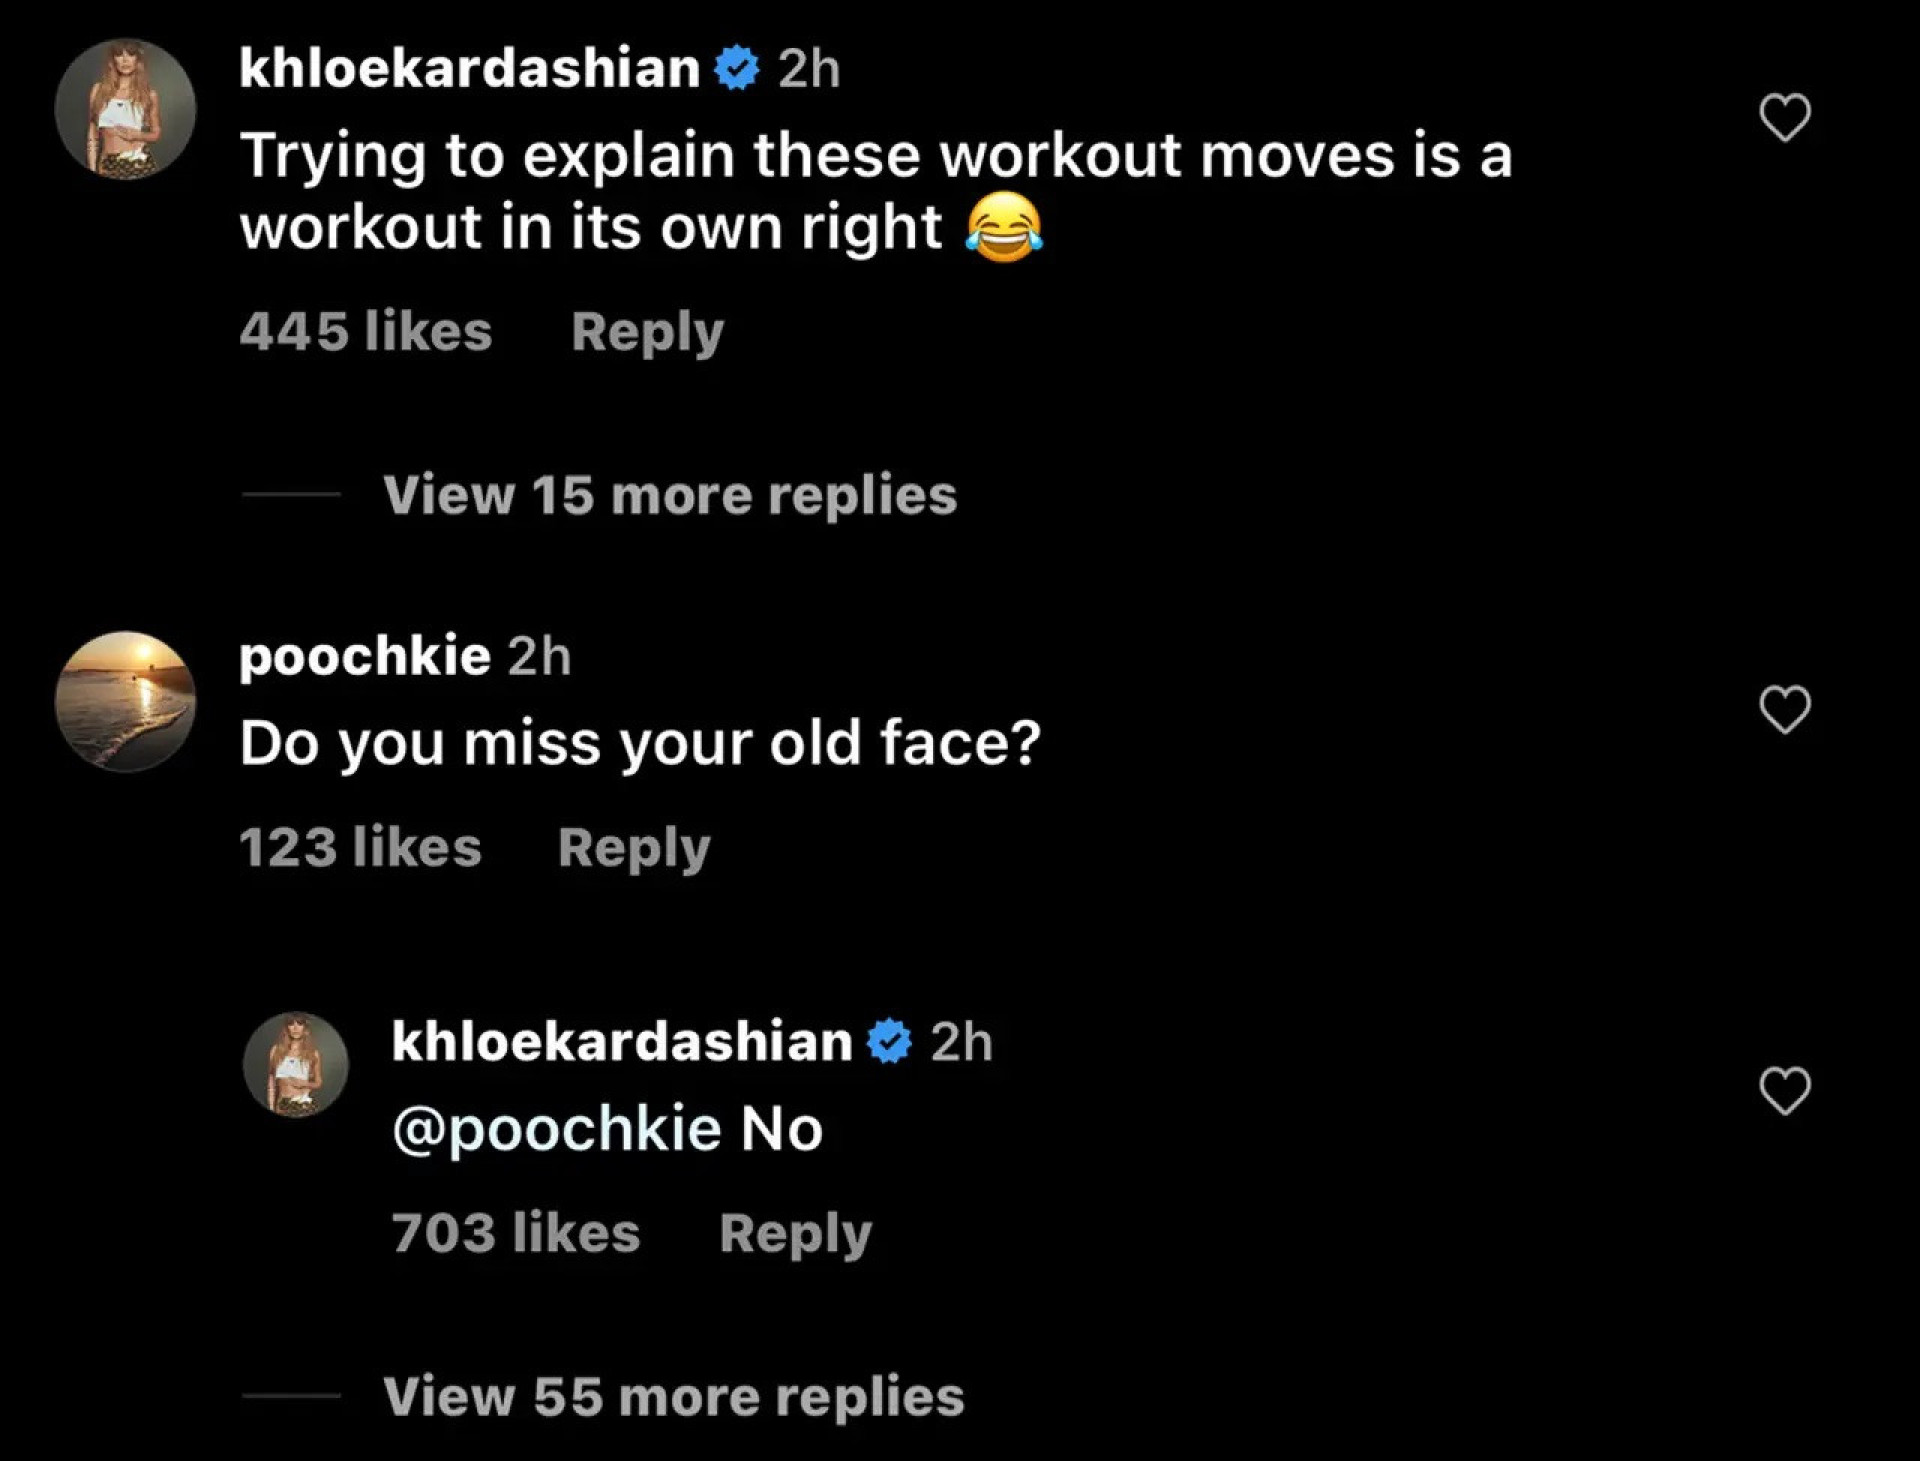Click khloekardashian's verified badge on top comment
Screen dimensions: 1920x1461
coord(736,67)
